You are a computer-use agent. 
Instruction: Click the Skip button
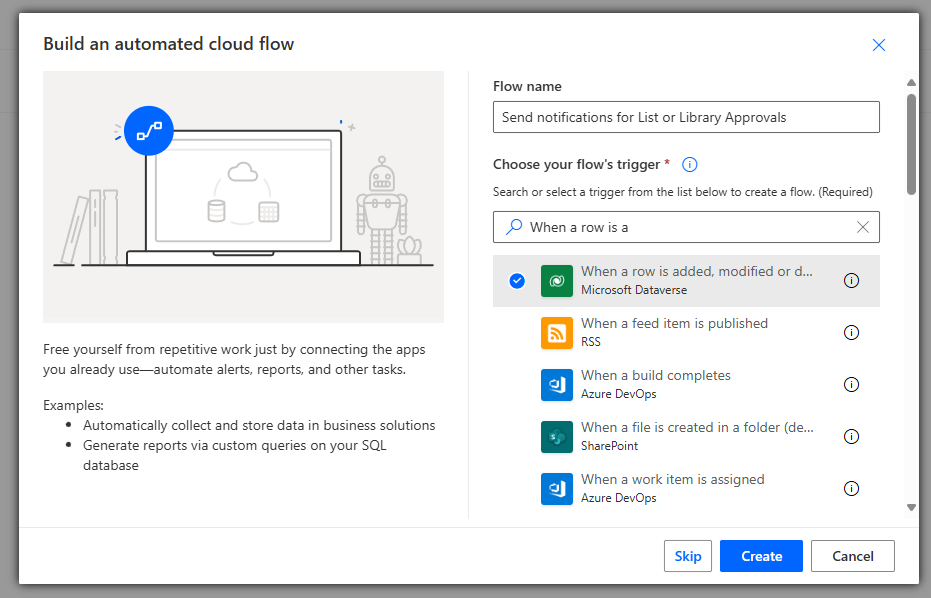(x=688, y=556)
